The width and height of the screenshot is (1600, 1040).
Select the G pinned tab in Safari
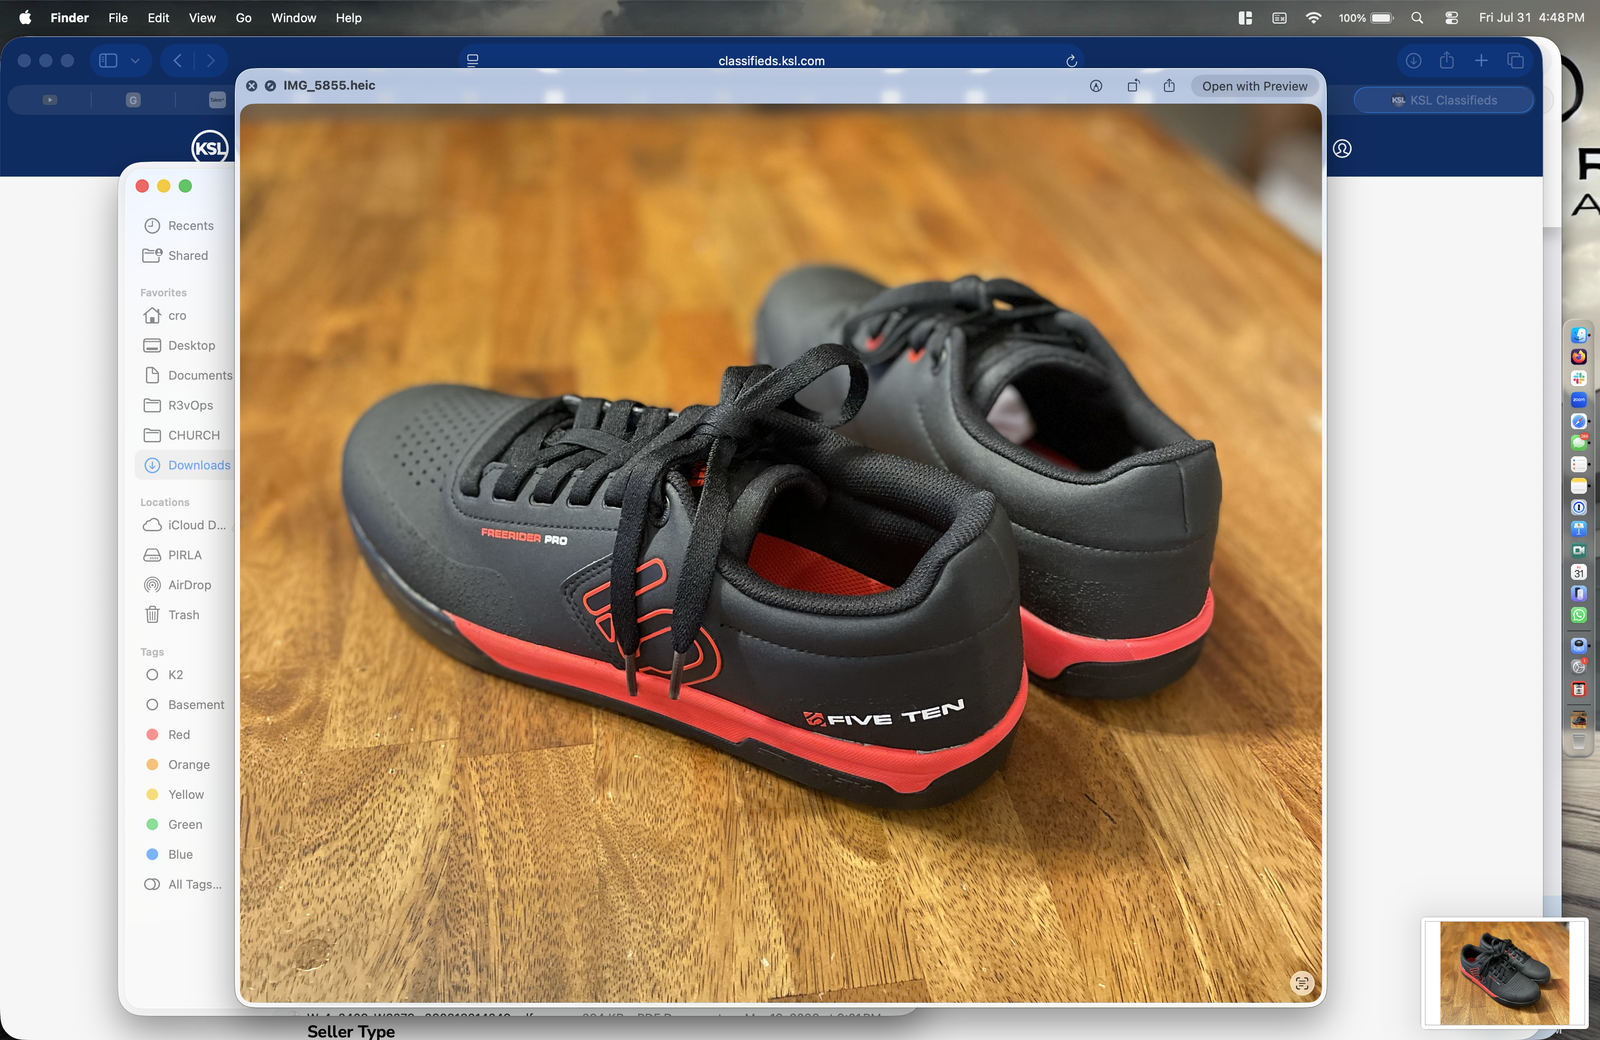(133, 100)
